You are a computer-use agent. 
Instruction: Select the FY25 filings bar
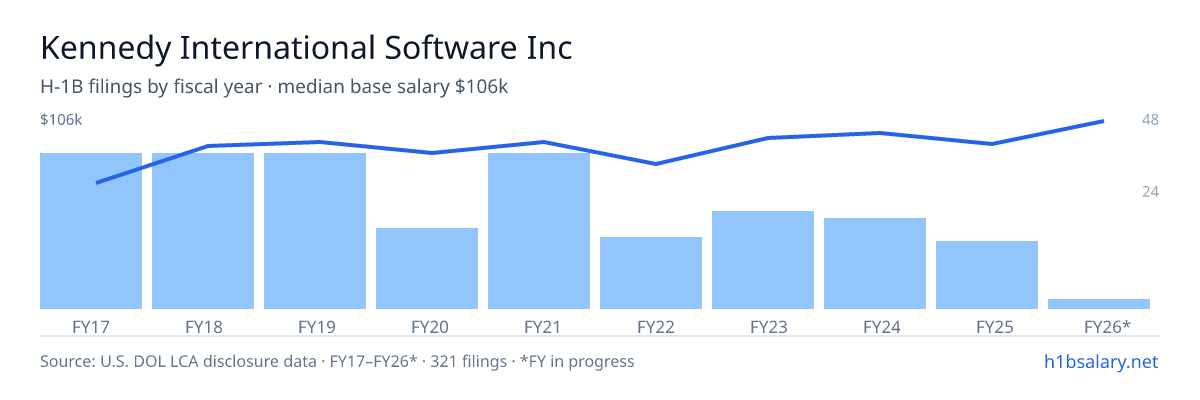987,275
